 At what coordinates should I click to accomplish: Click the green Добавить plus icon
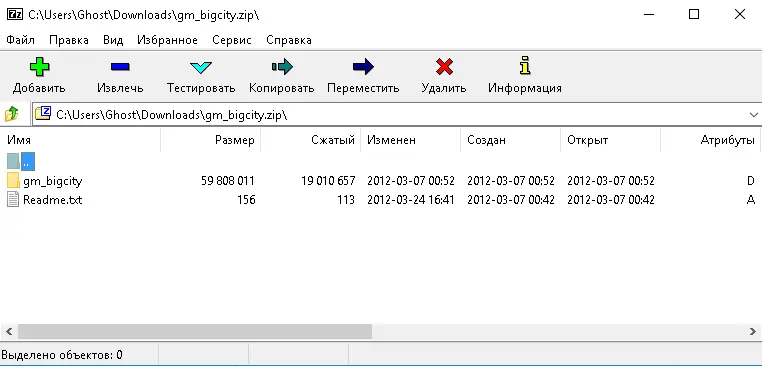tap(39, 67)
